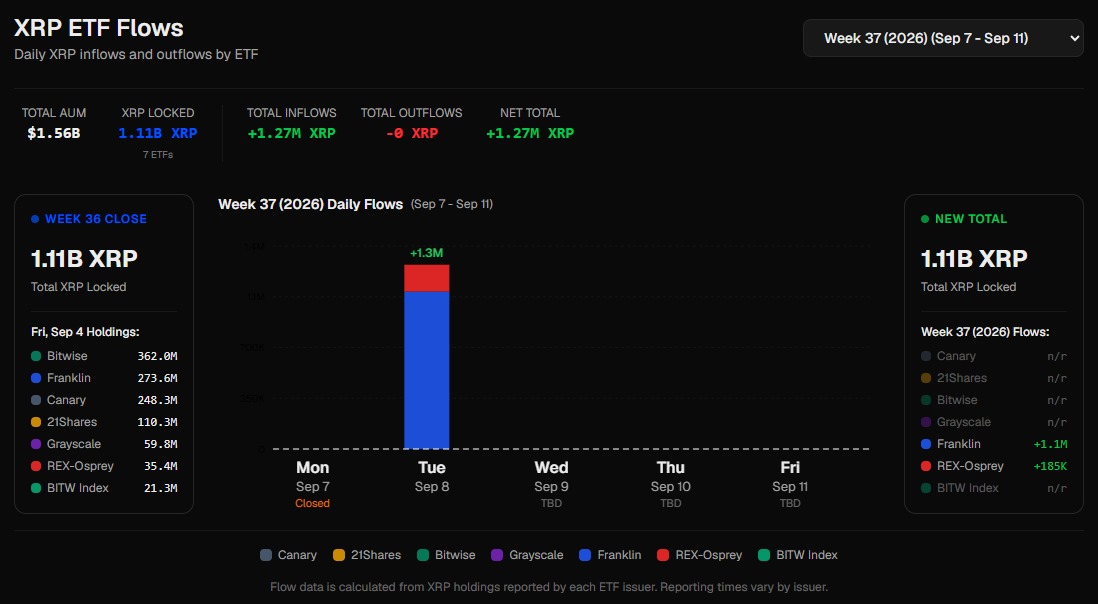Select the Tue Sep 8 axis label
The height and width of the screenshot is (604, 1098).
coord(432,477)
